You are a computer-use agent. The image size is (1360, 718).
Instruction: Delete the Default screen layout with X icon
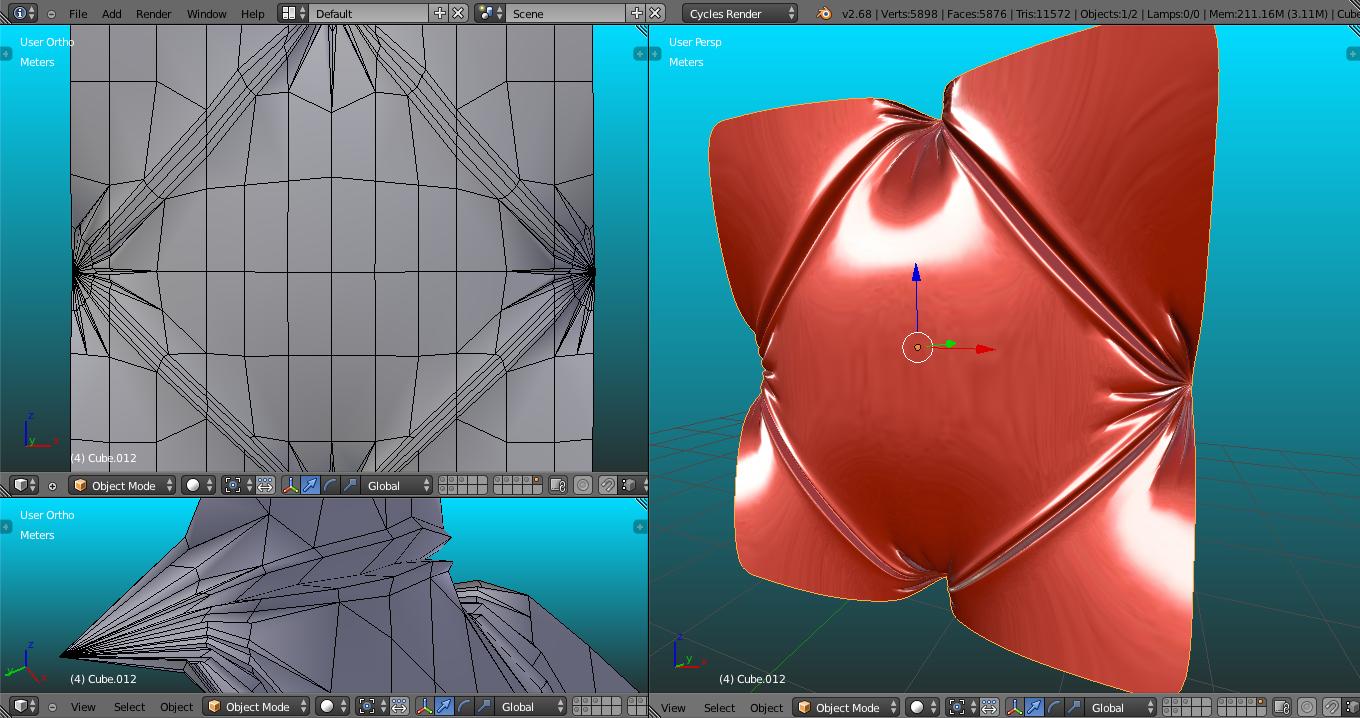coord(458,14)
